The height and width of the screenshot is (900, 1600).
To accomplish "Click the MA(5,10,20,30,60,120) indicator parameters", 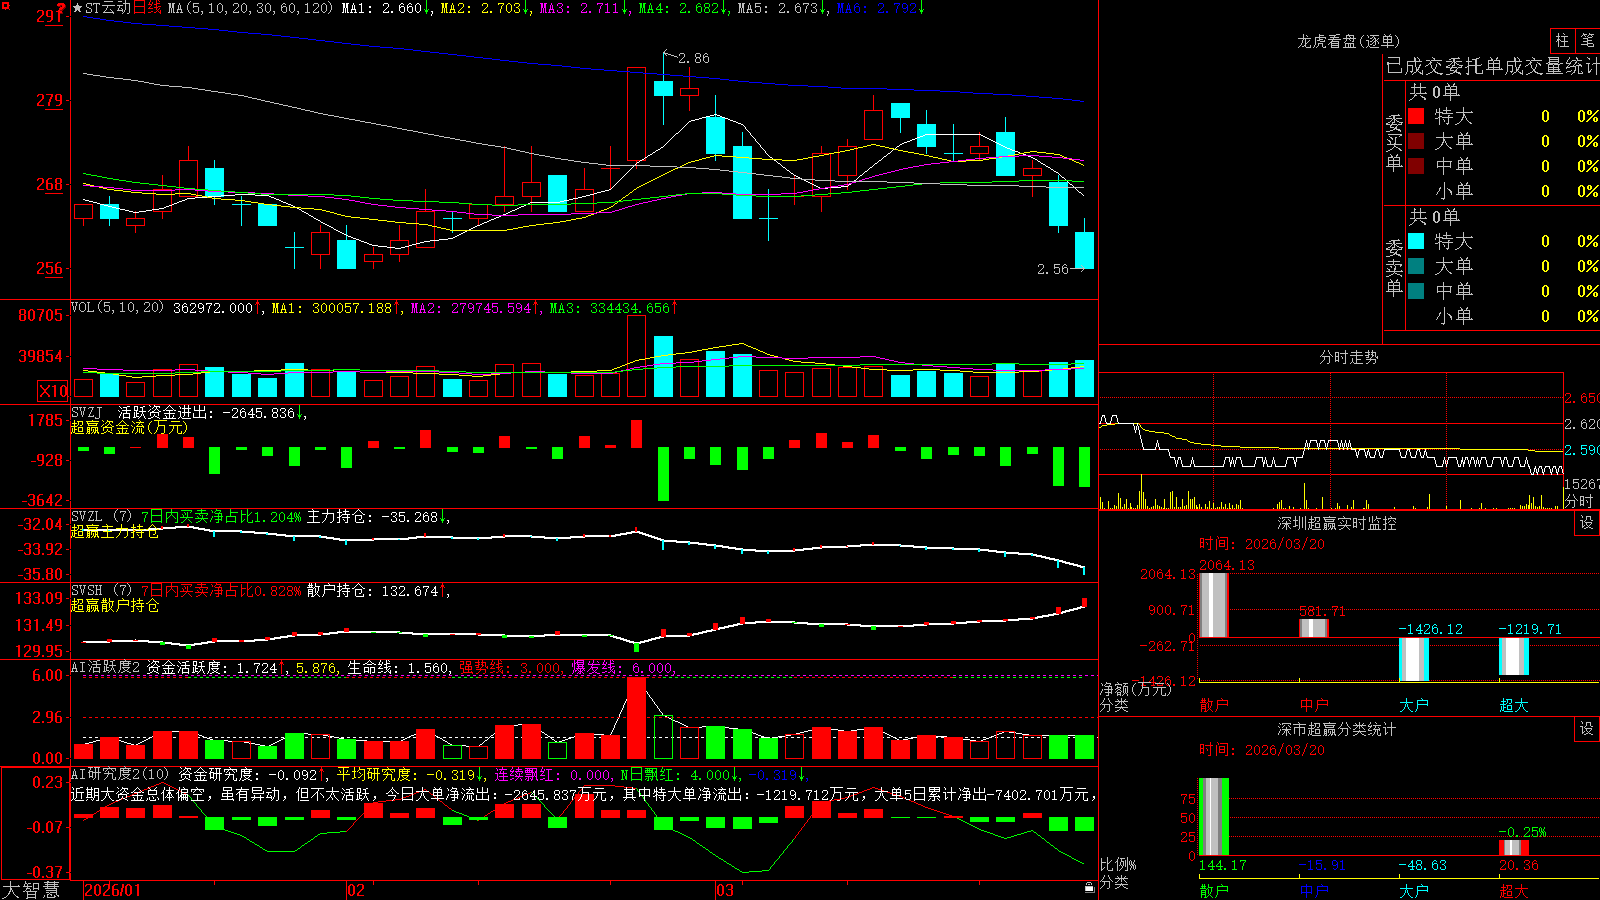I will 250,8.
